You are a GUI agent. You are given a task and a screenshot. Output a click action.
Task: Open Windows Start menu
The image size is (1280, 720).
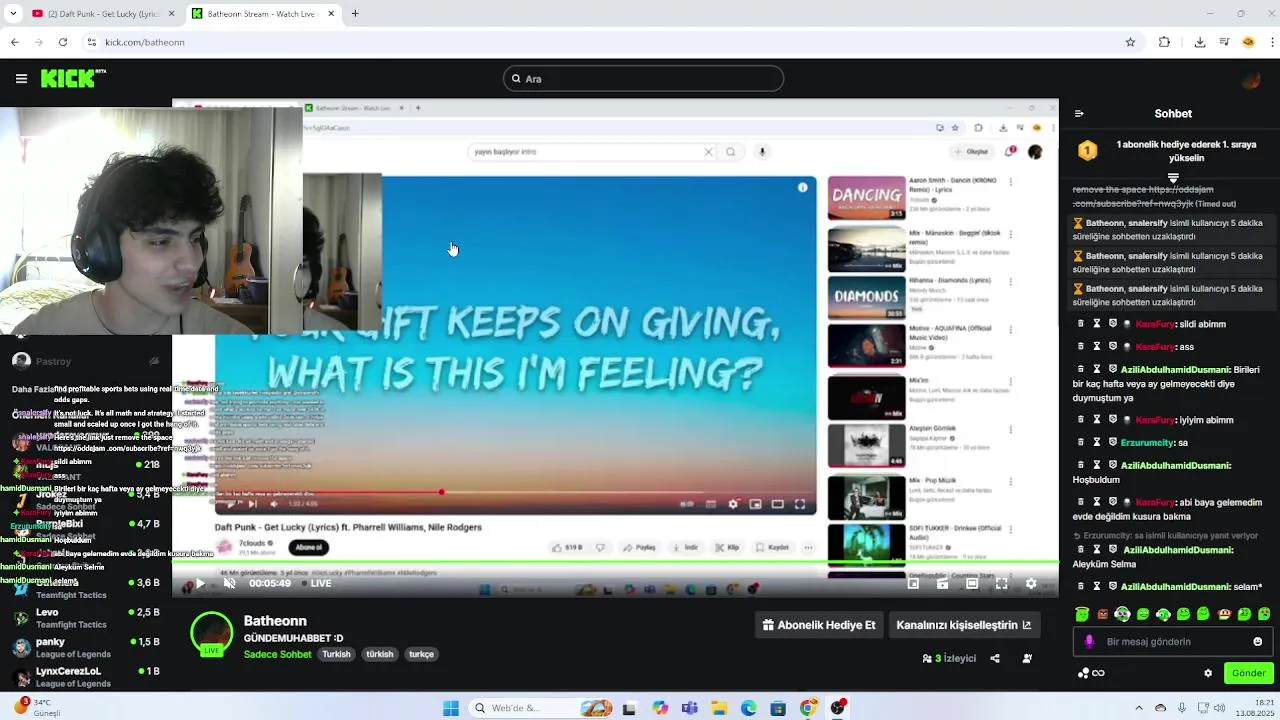click(451, 708)
